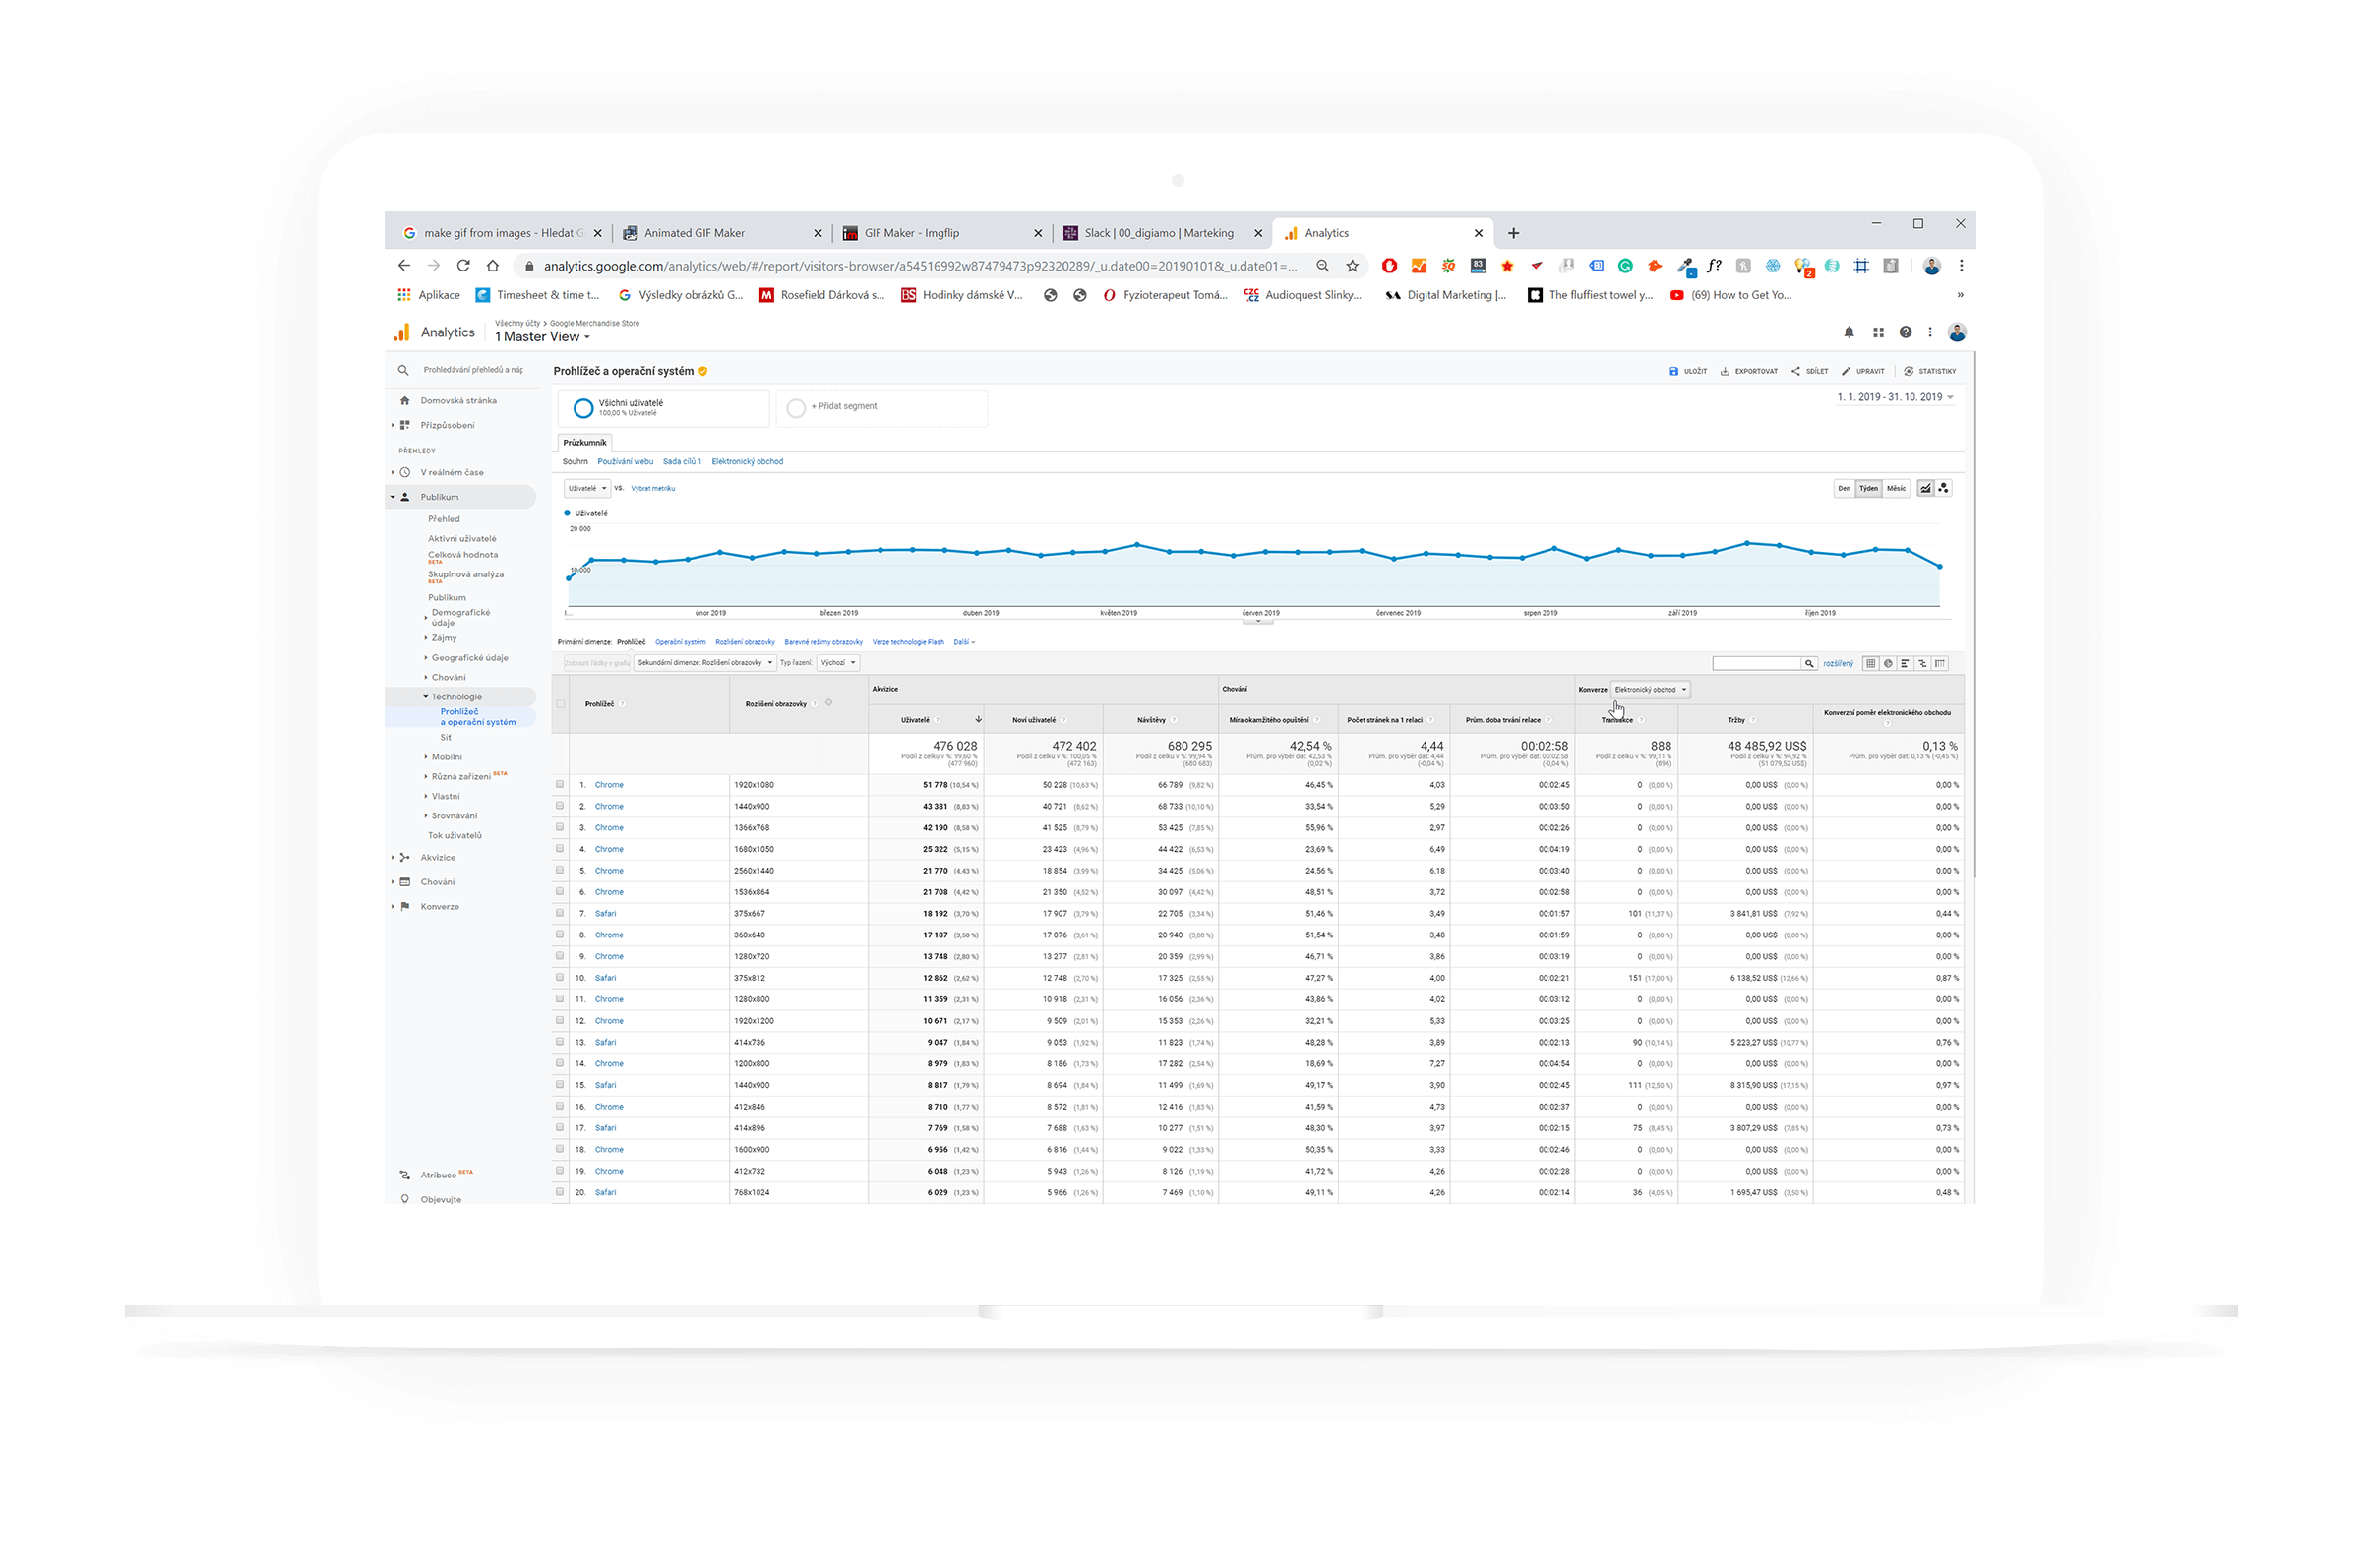Click the table search magnifier button
This screenshot has height=1568, width=2366.
tap(1809, 663)
